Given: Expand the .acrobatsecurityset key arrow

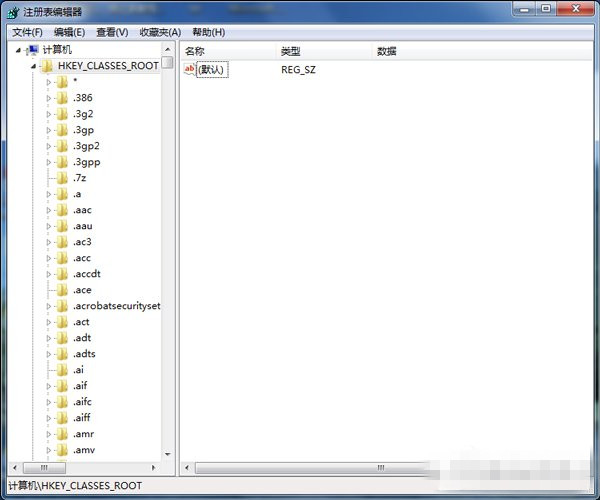Looking at the screenshot, I should tap(49, 306).
